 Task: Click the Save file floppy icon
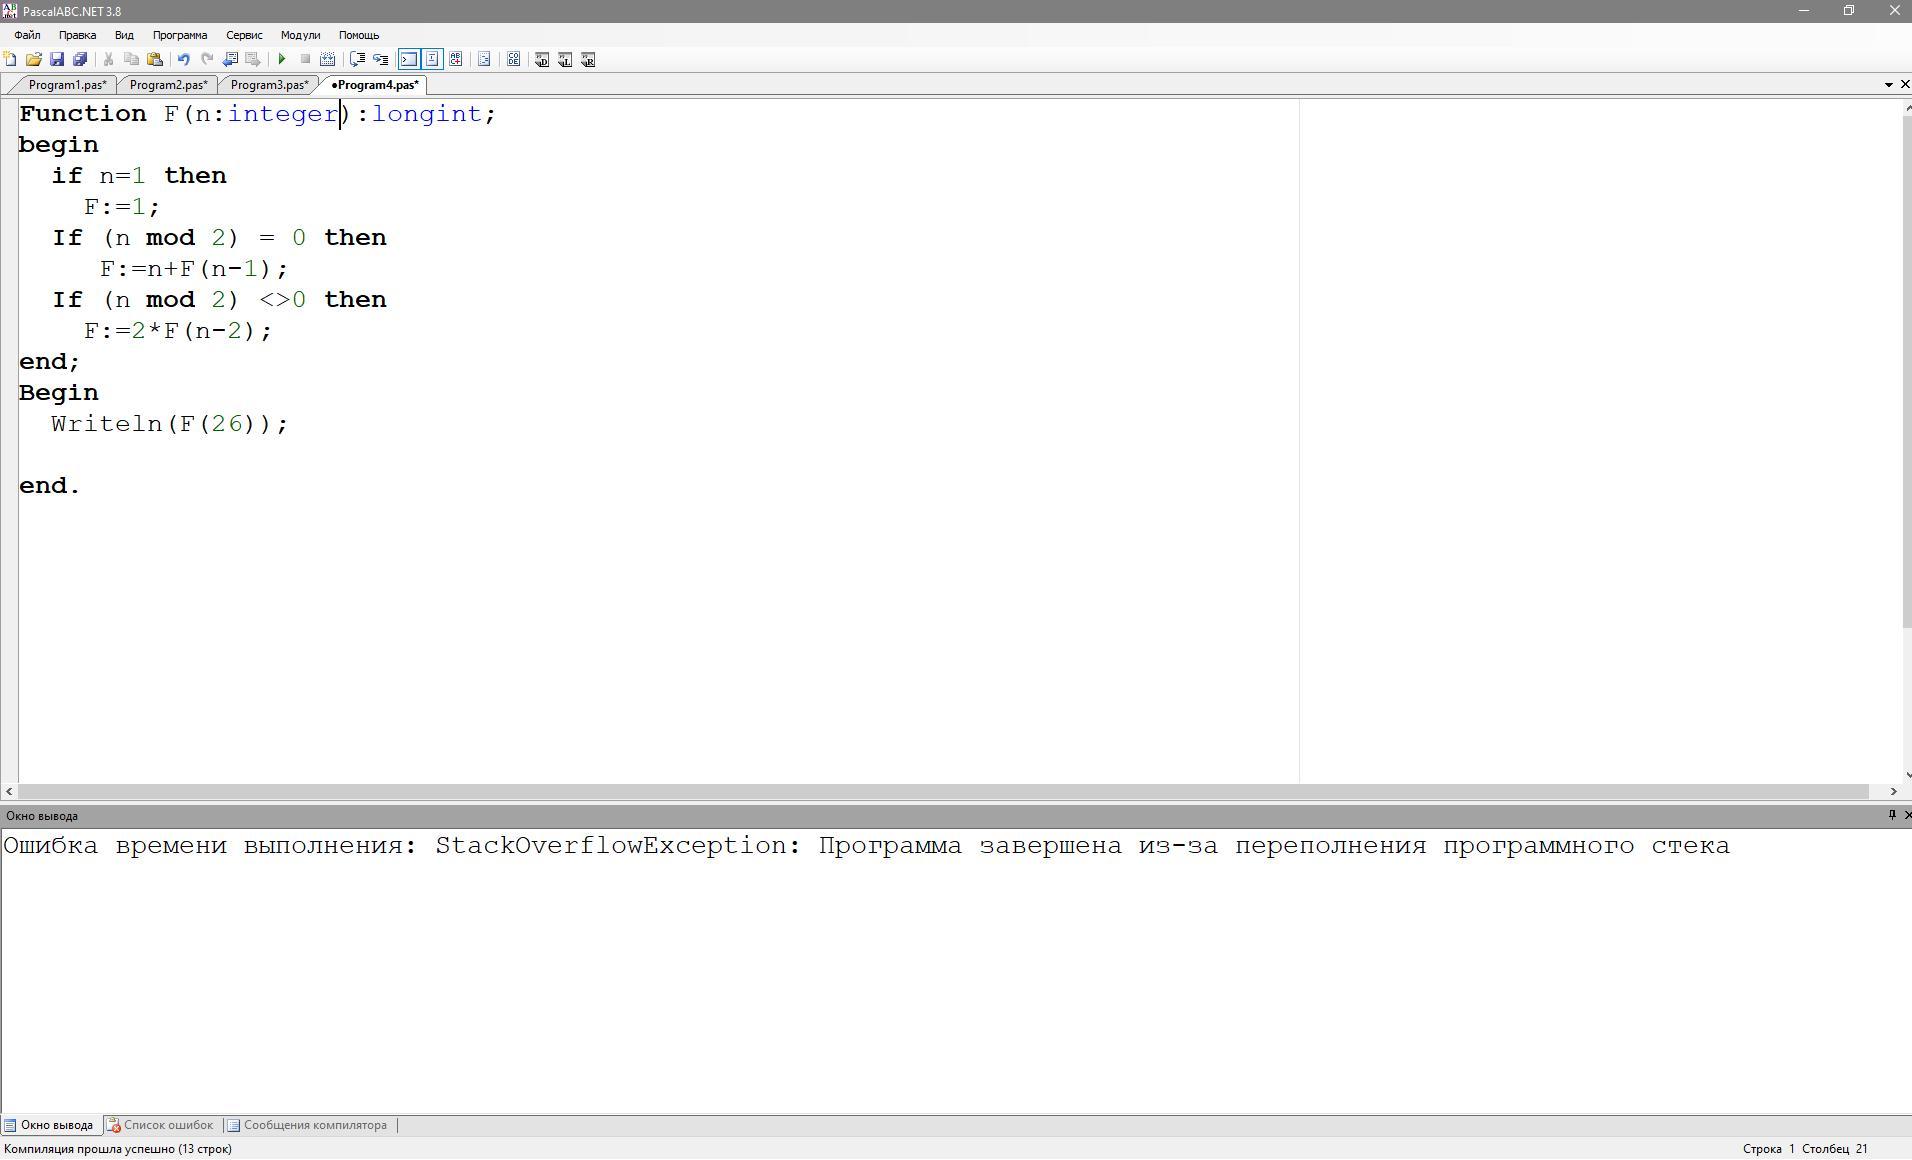coord(57,60)
